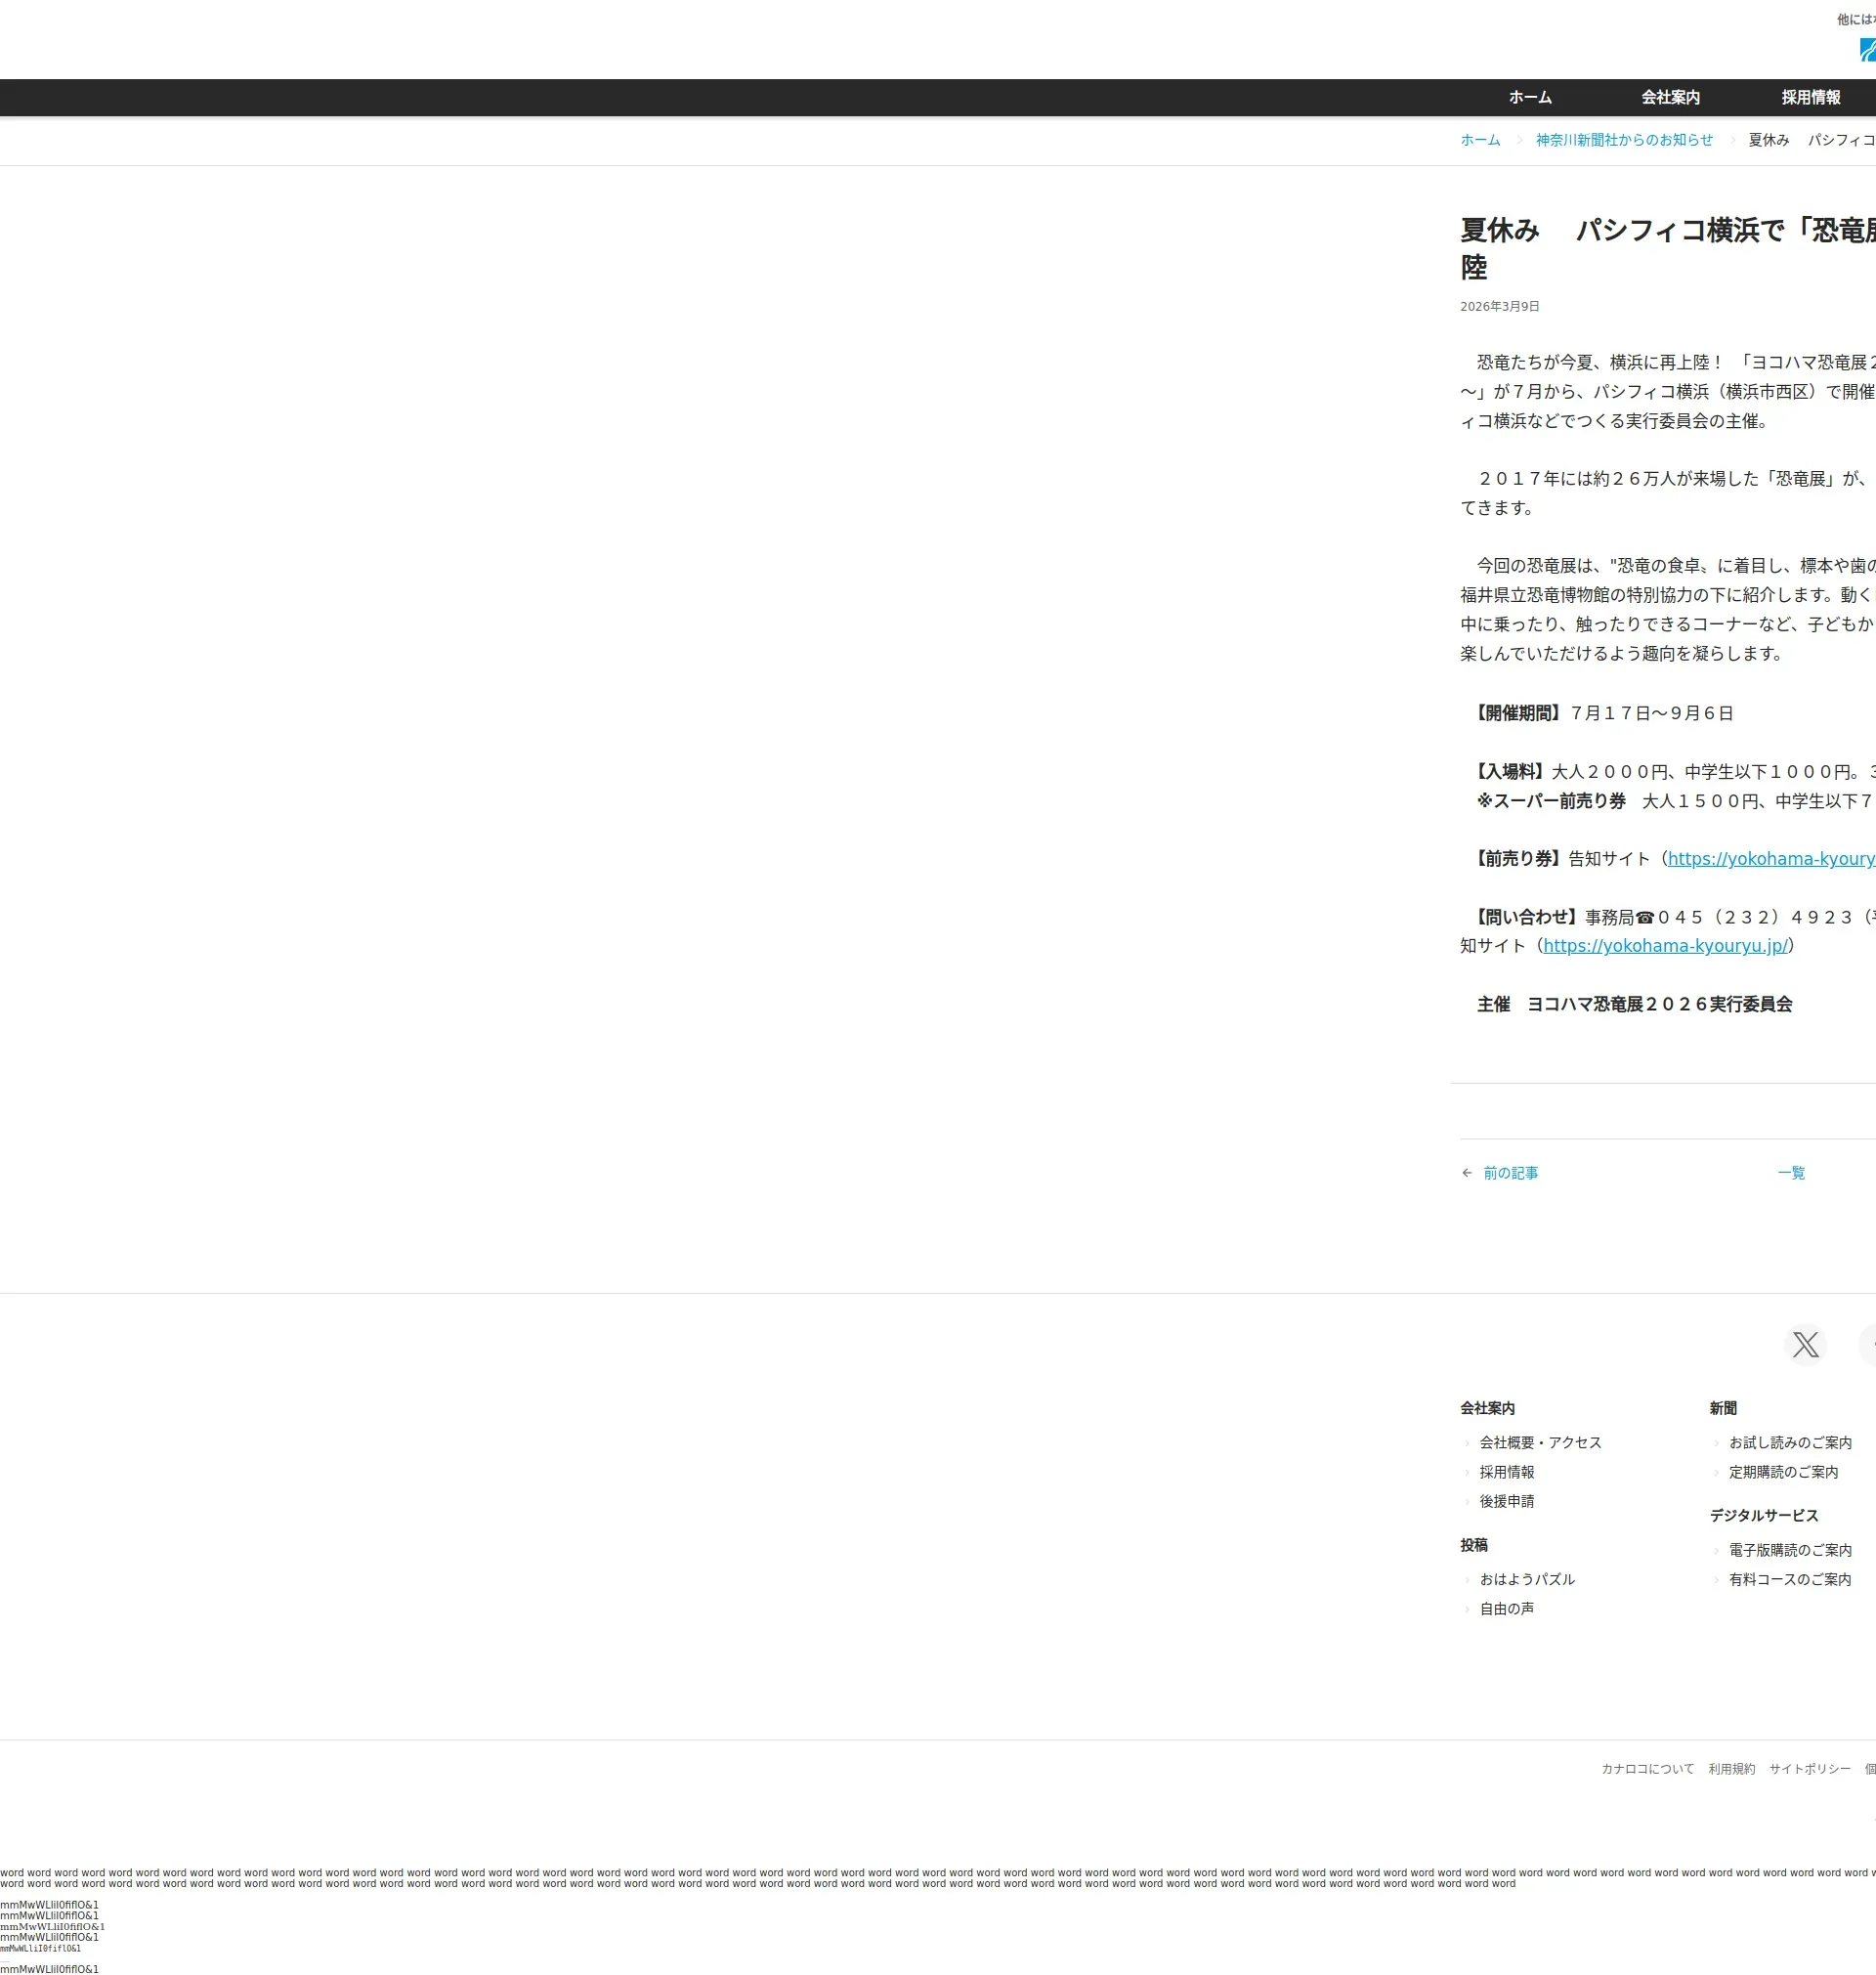Open 電子版購読のご案内 link
The width and height of the screenshot is (1876, 1975).
click(1790, 1550)
